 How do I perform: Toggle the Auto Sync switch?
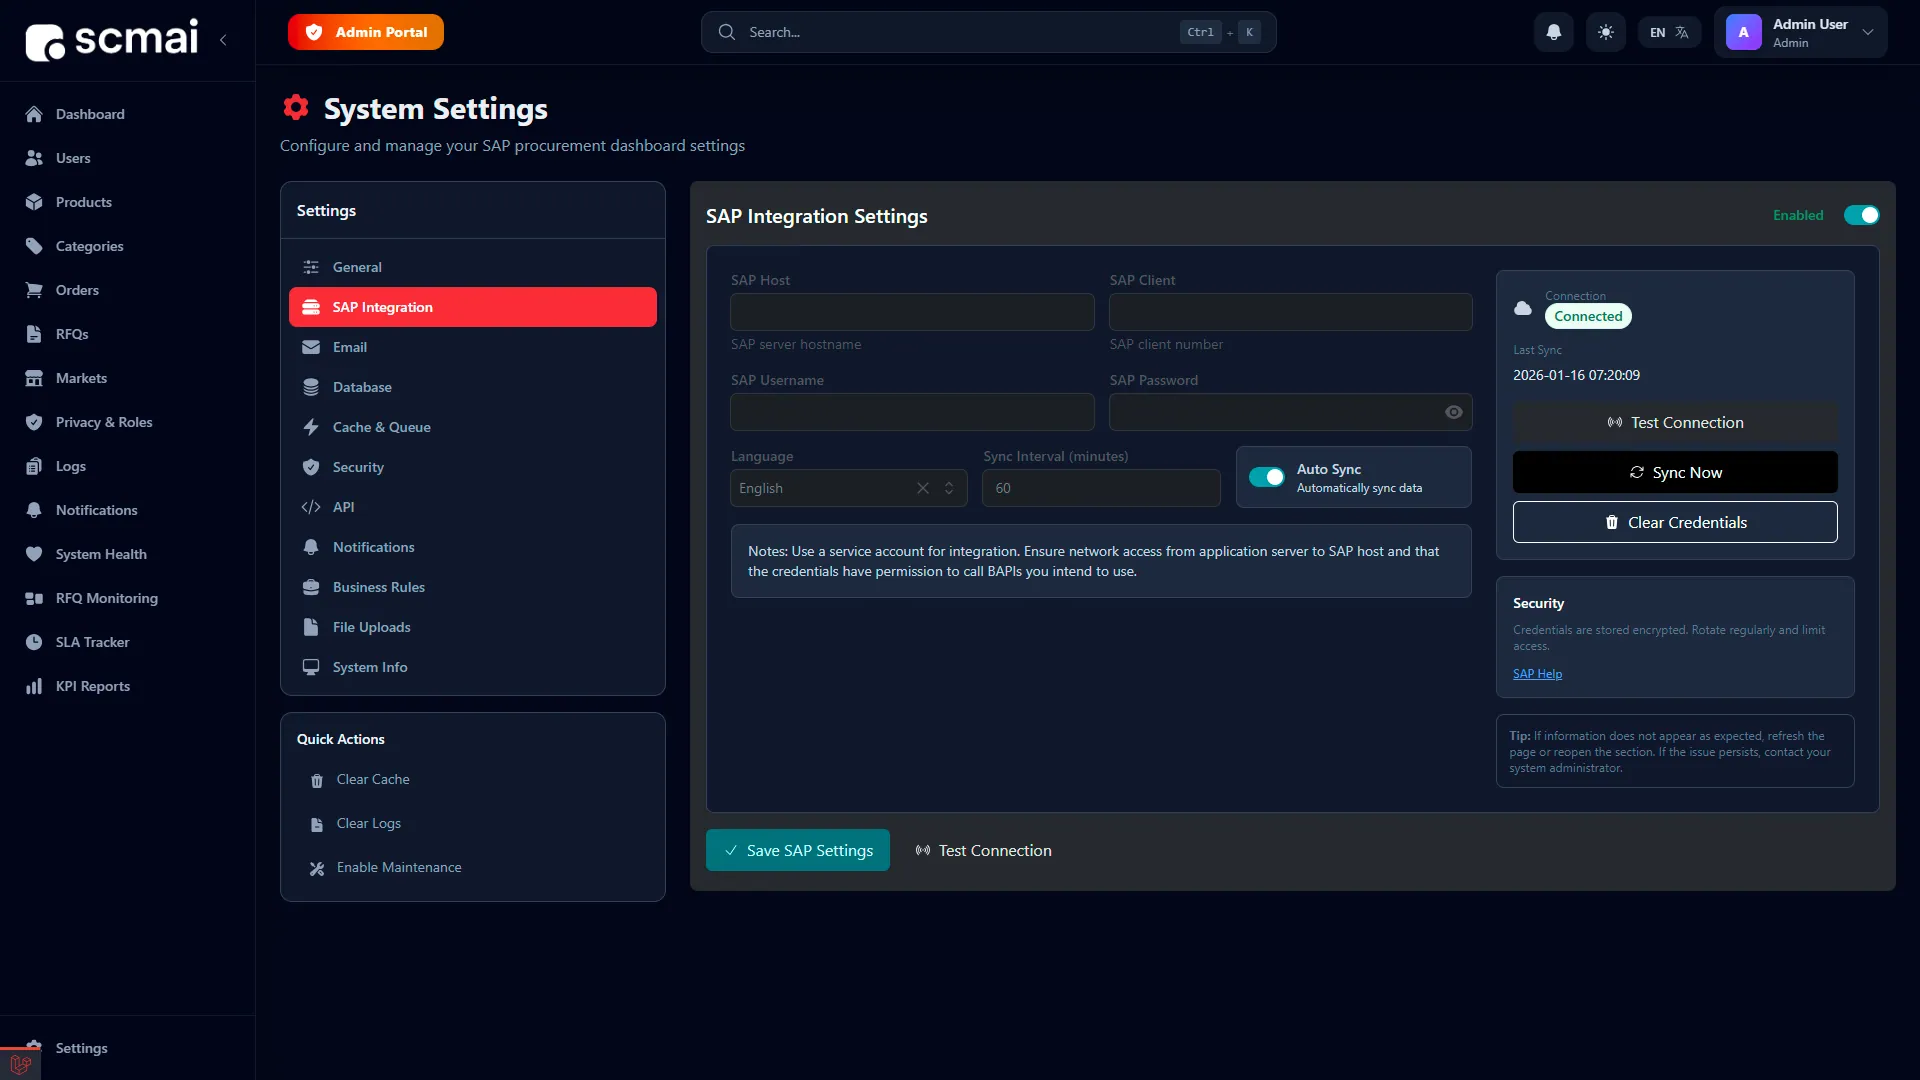1266,477
